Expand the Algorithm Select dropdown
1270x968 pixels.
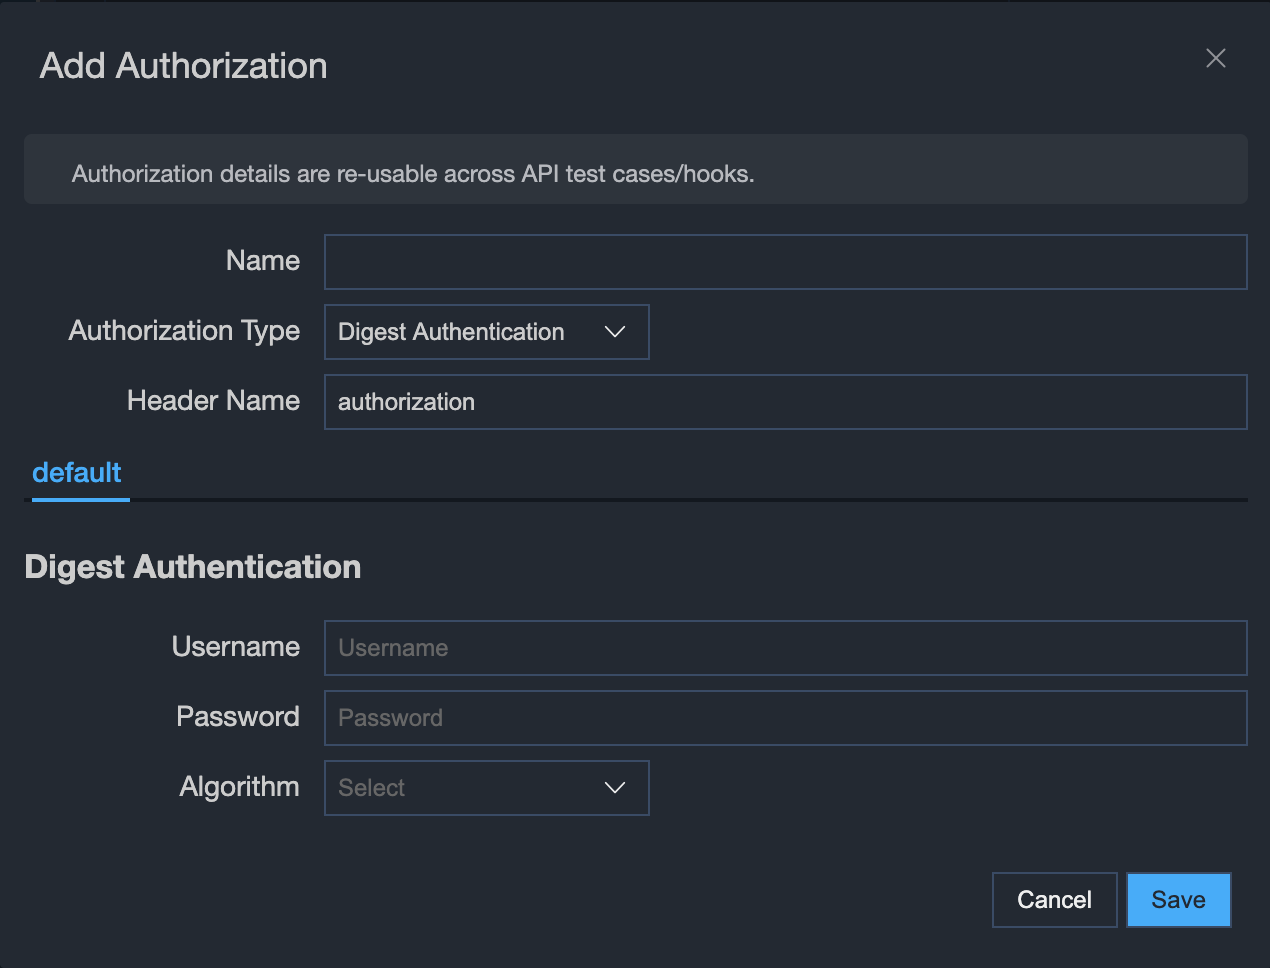click(486, 788)
